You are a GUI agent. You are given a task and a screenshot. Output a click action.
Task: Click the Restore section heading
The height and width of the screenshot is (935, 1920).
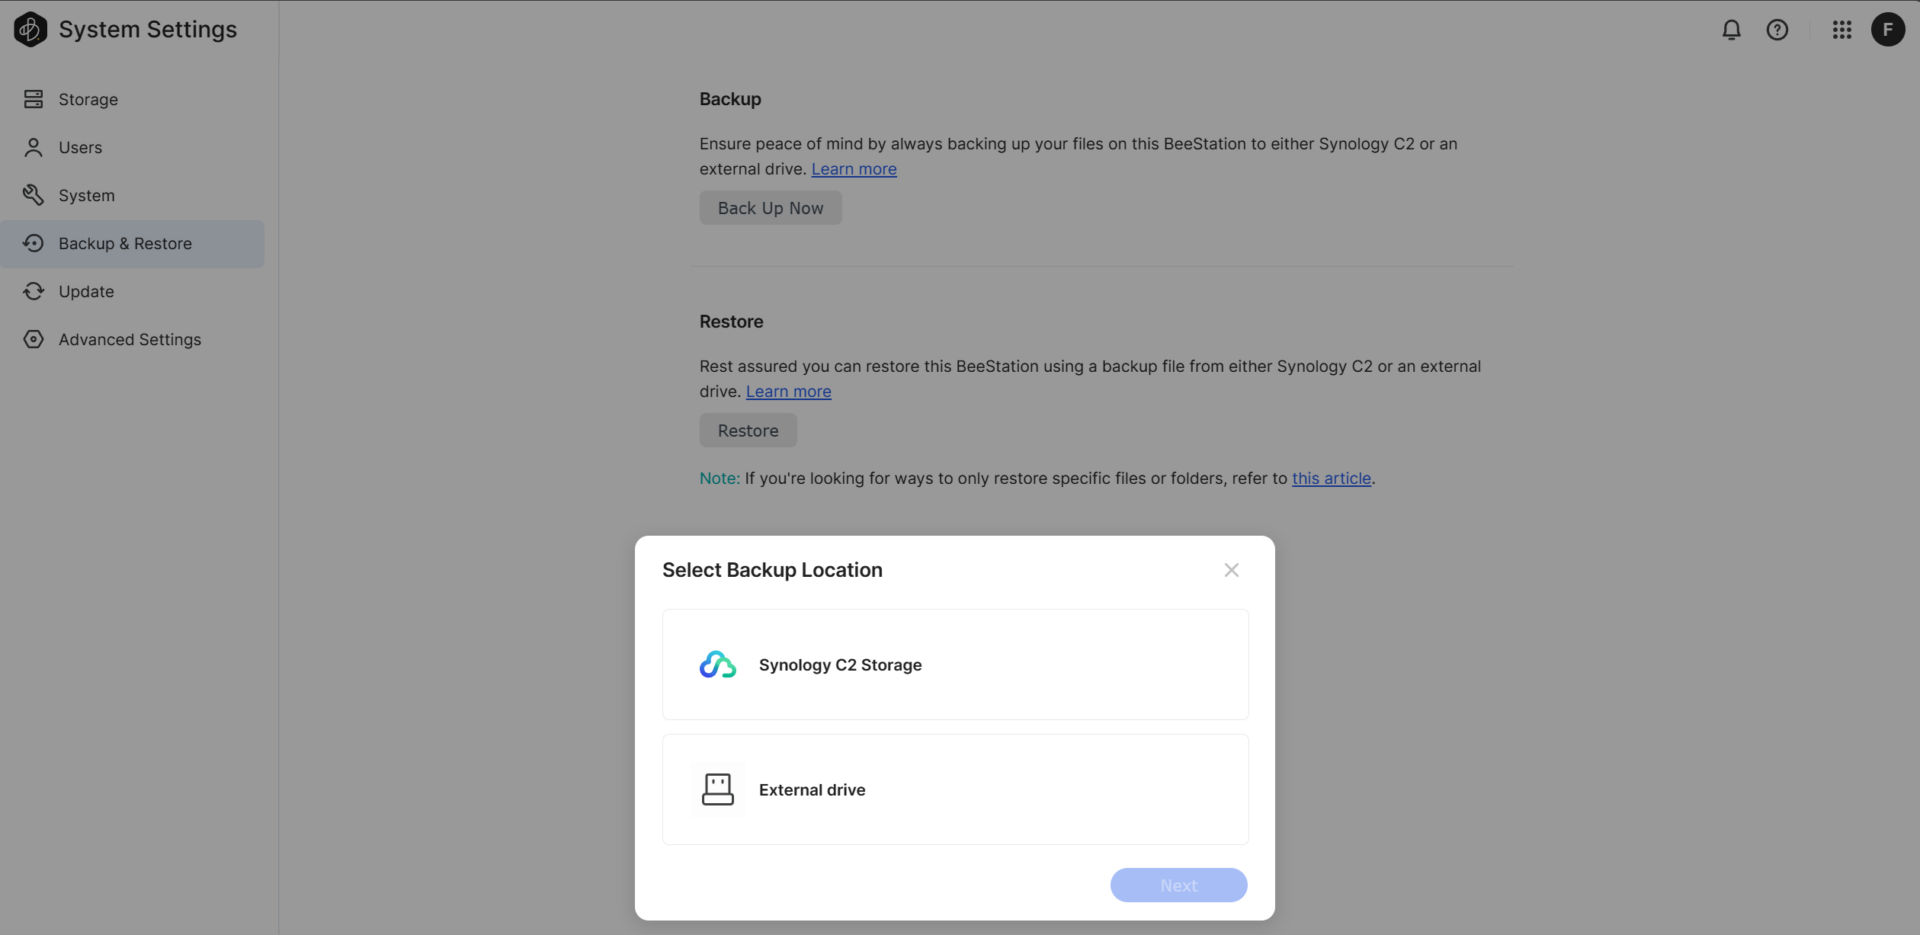(731, 322)
